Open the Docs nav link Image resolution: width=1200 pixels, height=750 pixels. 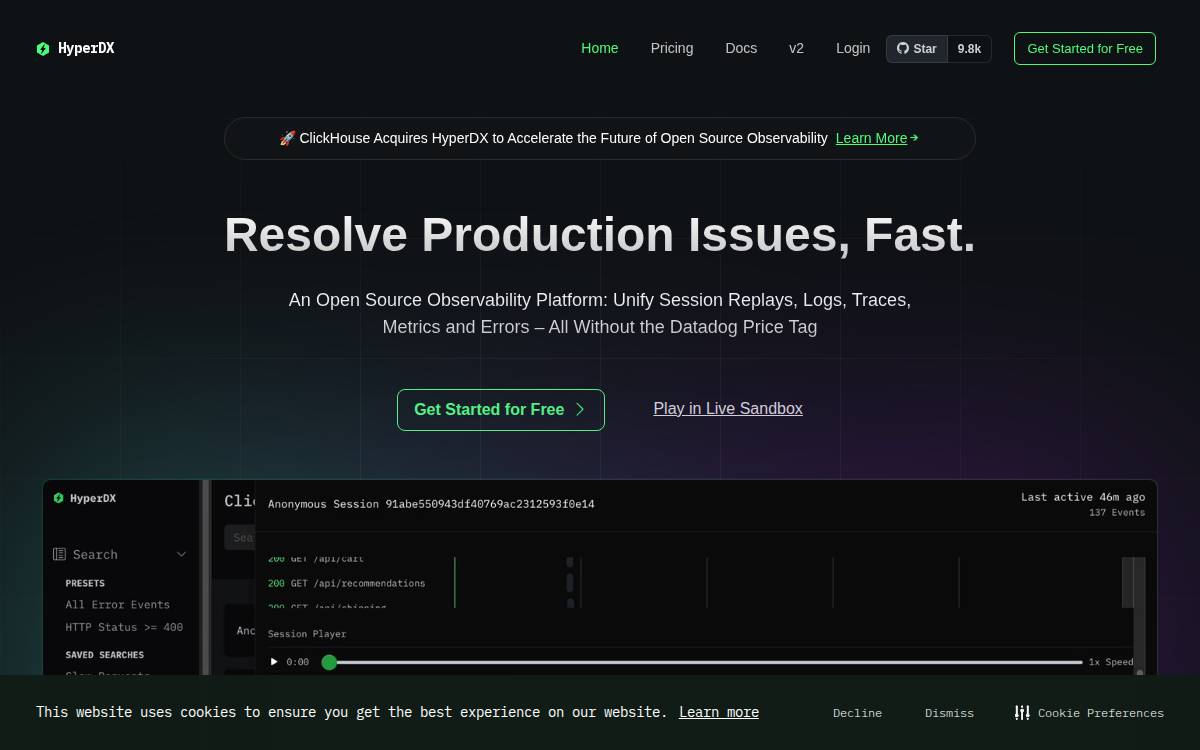pos(741,48)
